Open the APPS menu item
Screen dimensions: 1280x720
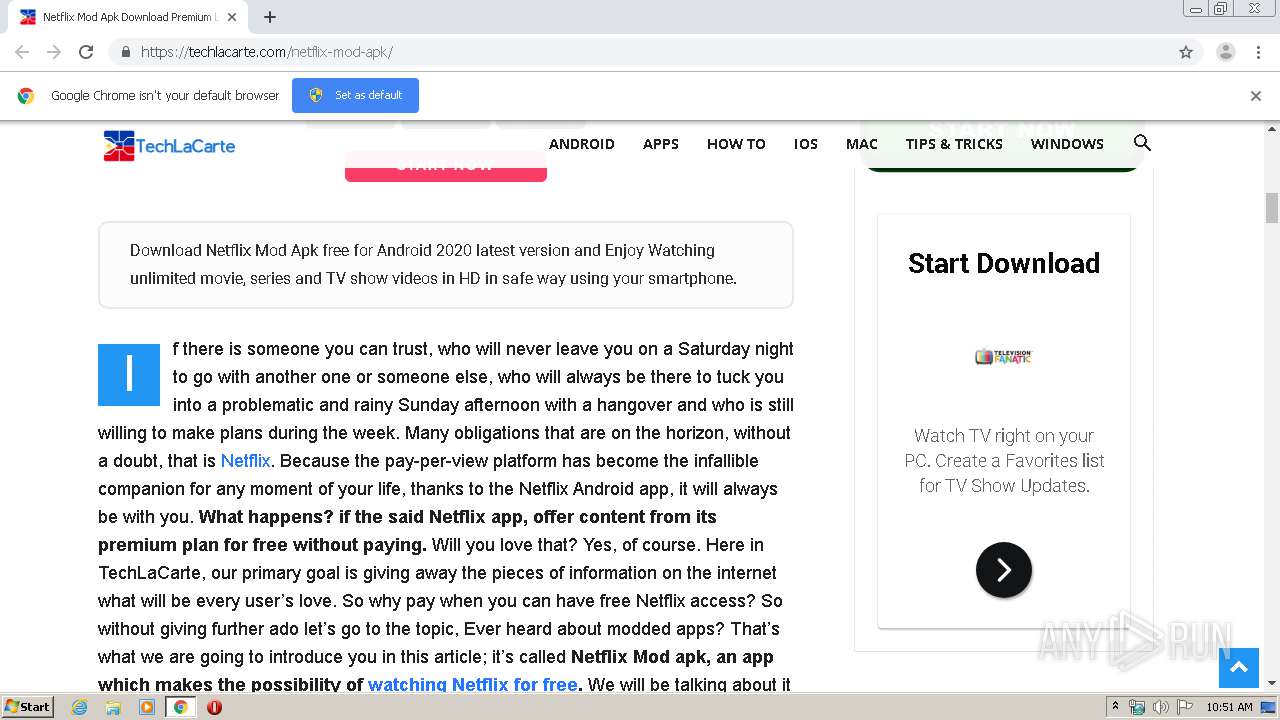(x=661, y=144)
